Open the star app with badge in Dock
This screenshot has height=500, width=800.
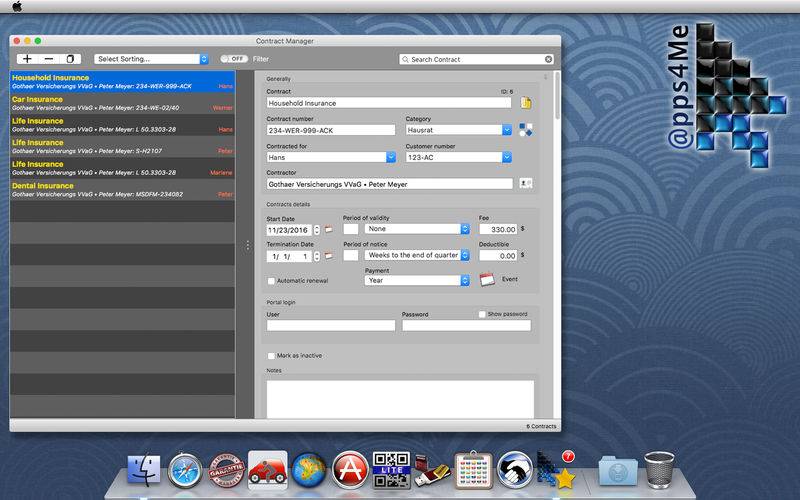[x=556, y=469]
